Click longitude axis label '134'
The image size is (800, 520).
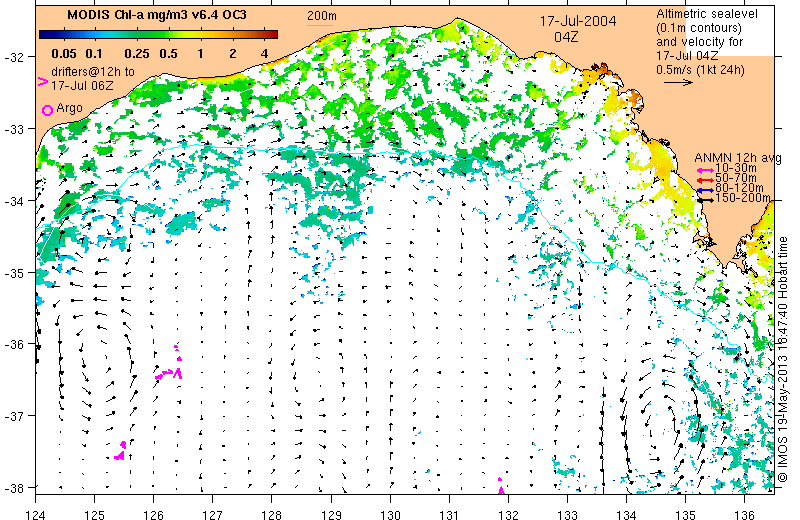point(627,514)
